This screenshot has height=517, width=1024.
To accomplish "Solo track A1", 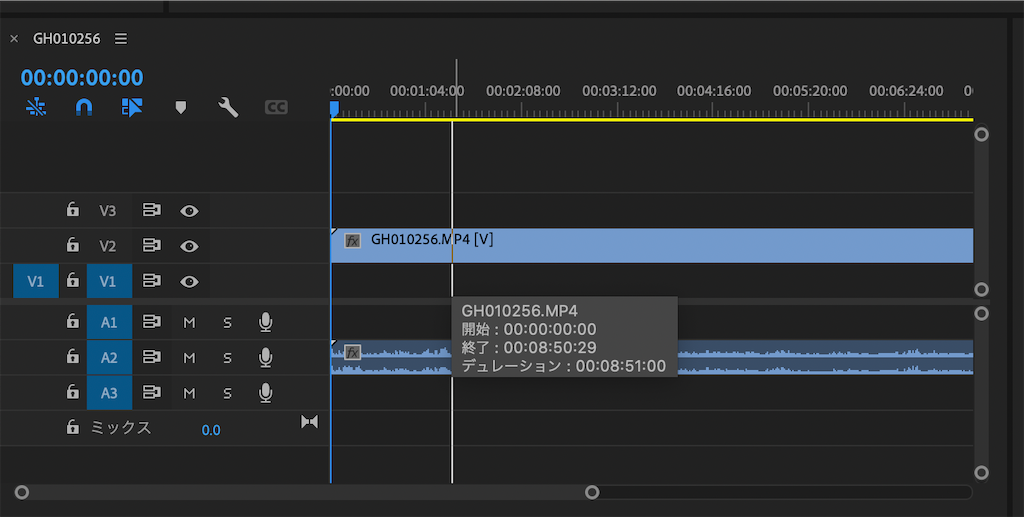I will coord(227,322).
